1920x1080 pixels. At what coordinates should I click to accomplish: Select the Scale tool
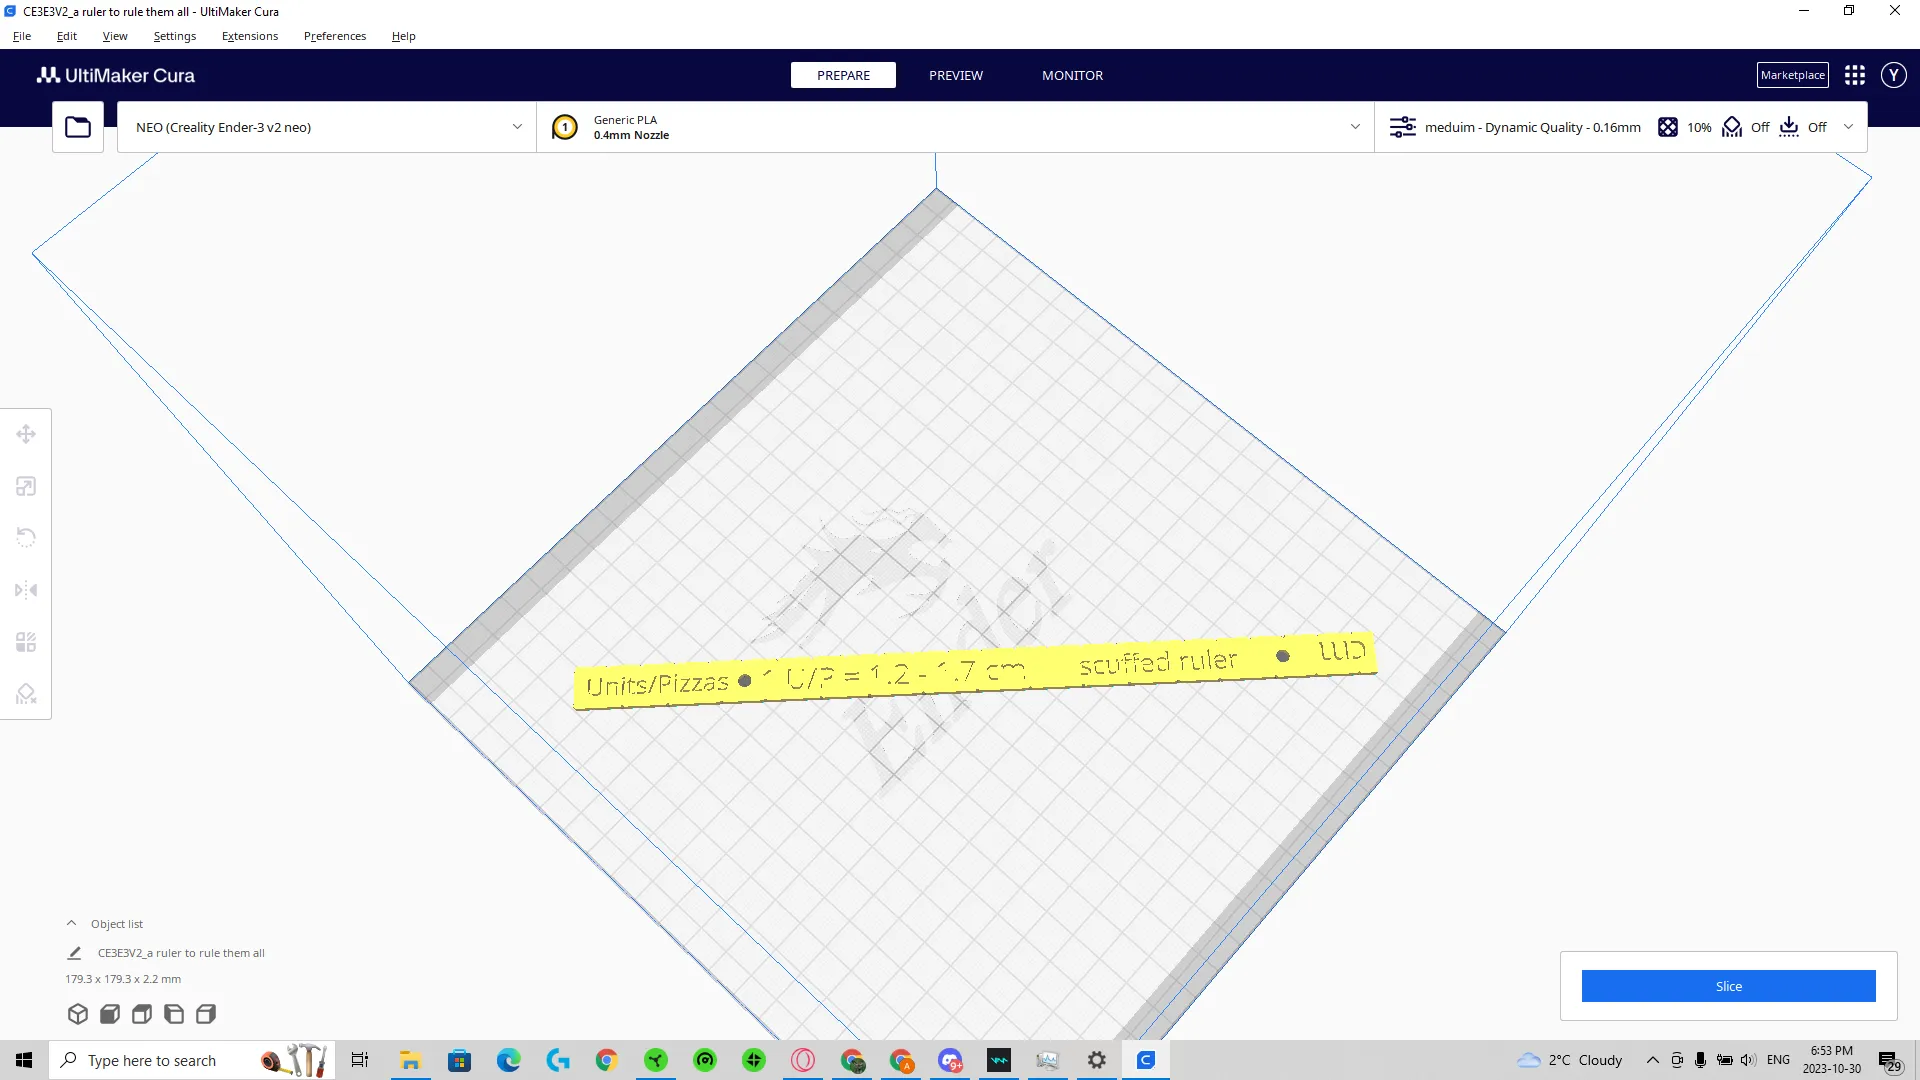[x=26, y=486]
